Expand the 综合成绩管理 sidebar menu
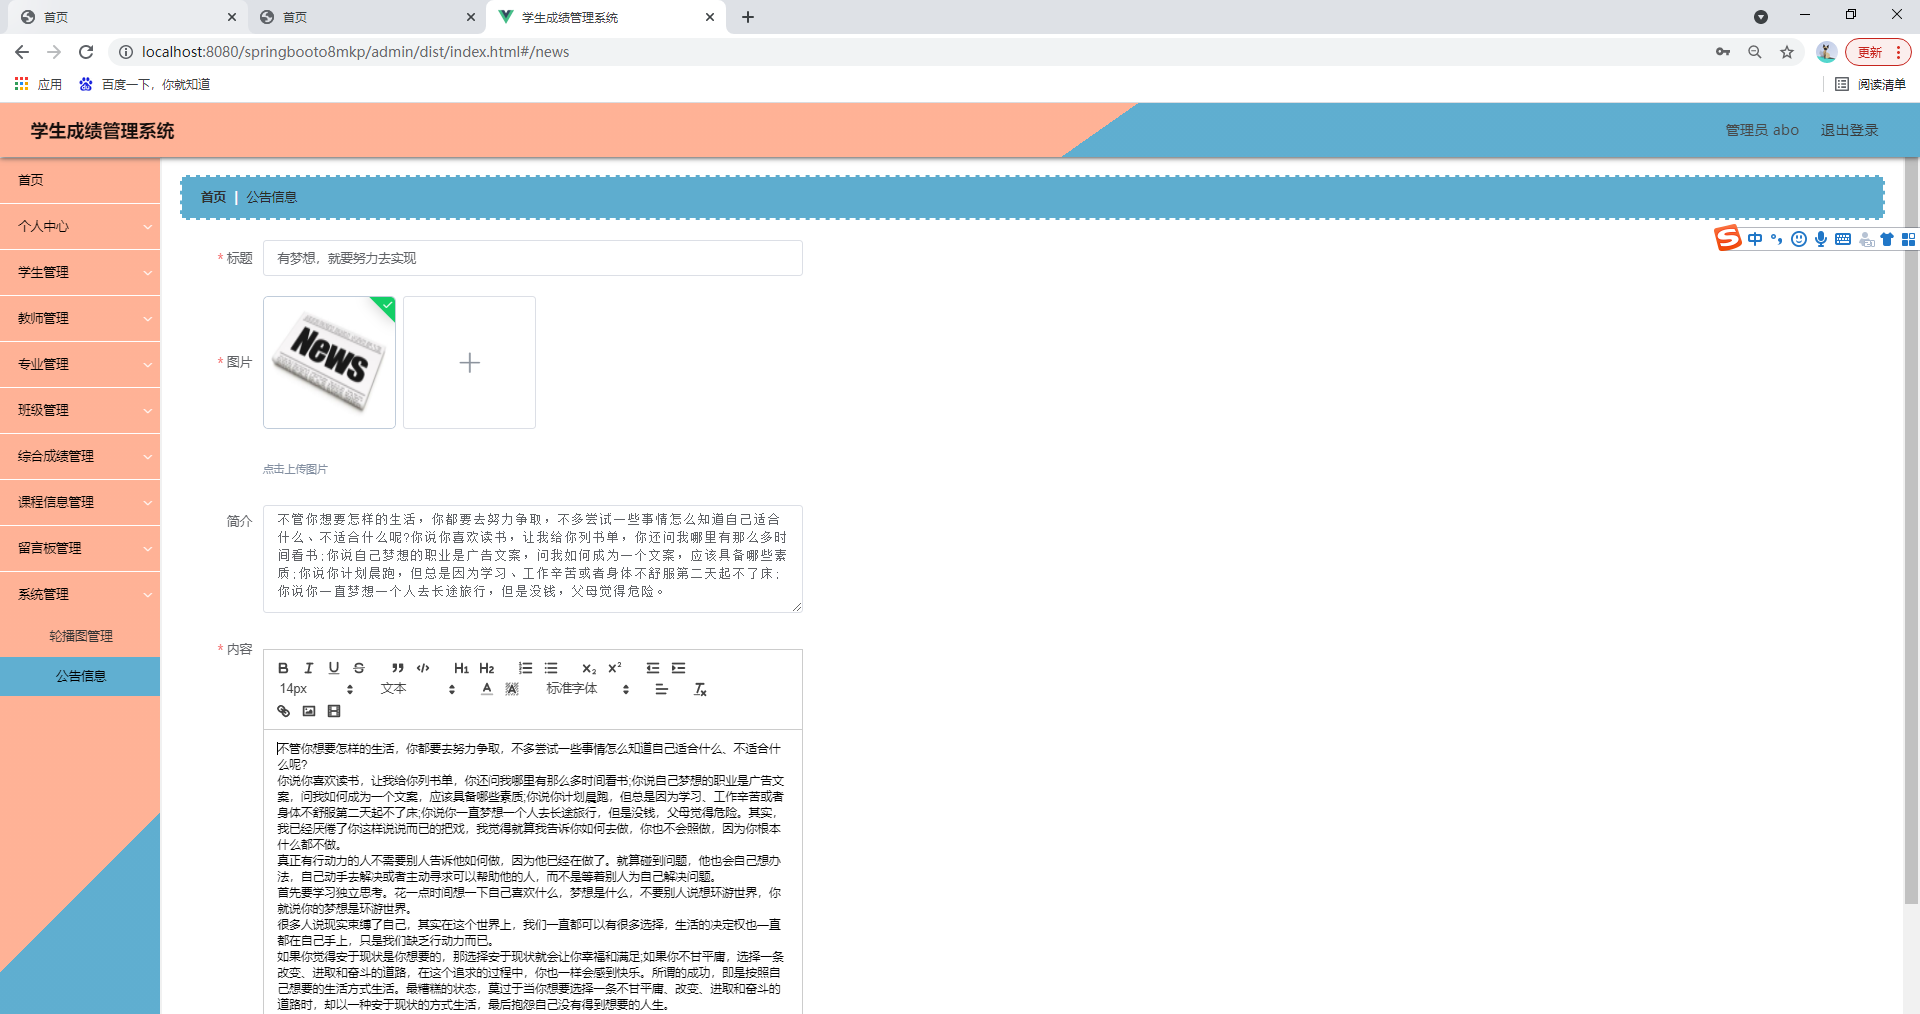This screenshot has width=1920, height=1014. click(80, 456)
